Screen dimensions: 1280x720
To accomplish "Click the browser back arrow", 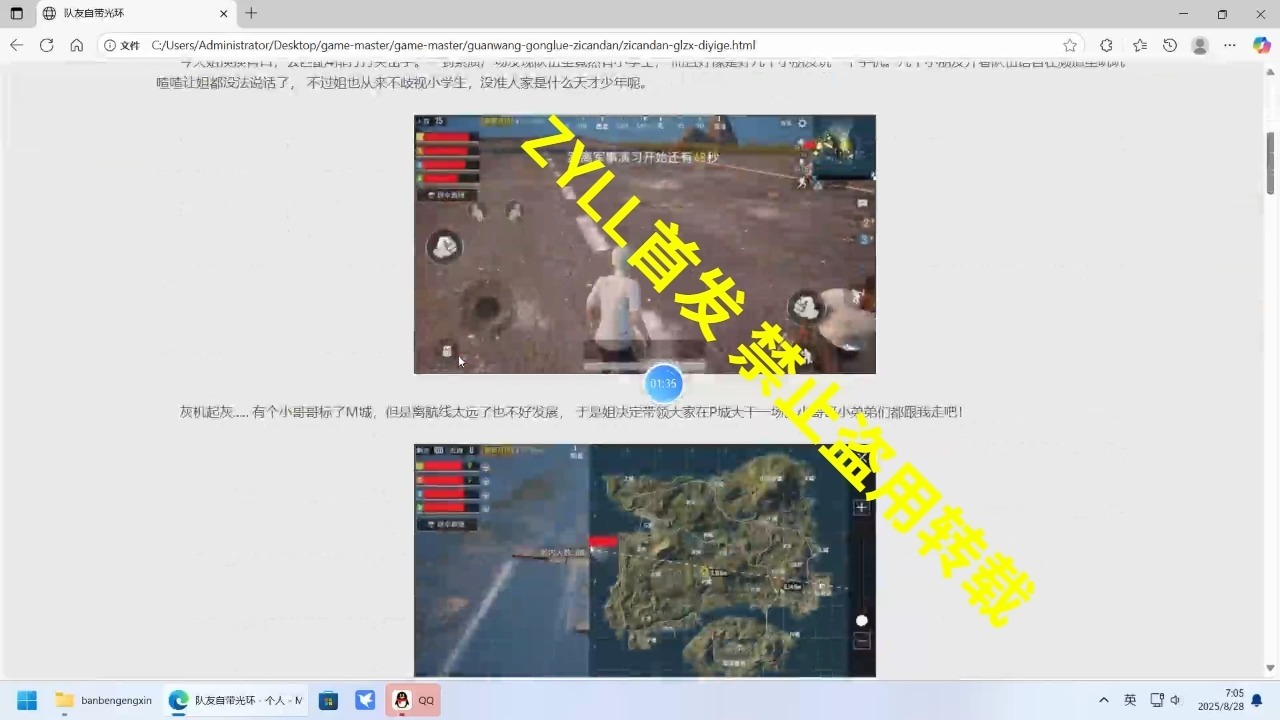I will point(16,45).
